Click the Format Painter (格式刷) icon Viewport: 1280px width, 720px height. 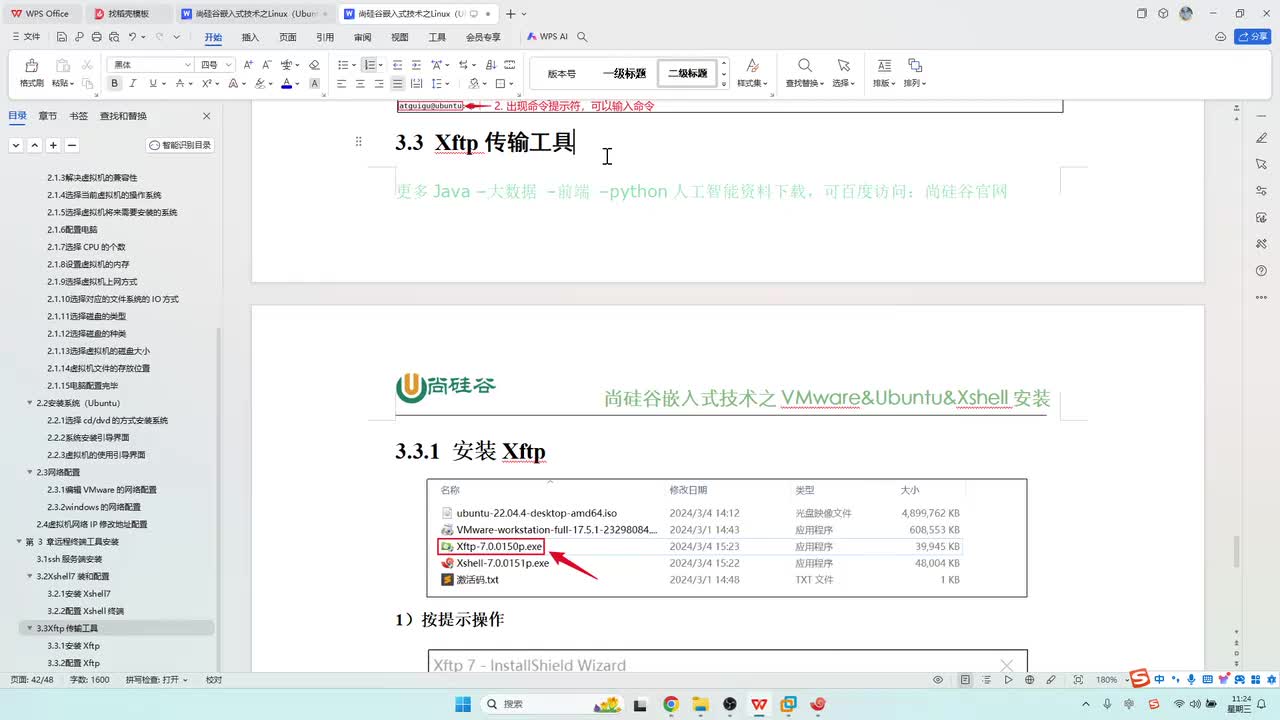tap(31, 65)
